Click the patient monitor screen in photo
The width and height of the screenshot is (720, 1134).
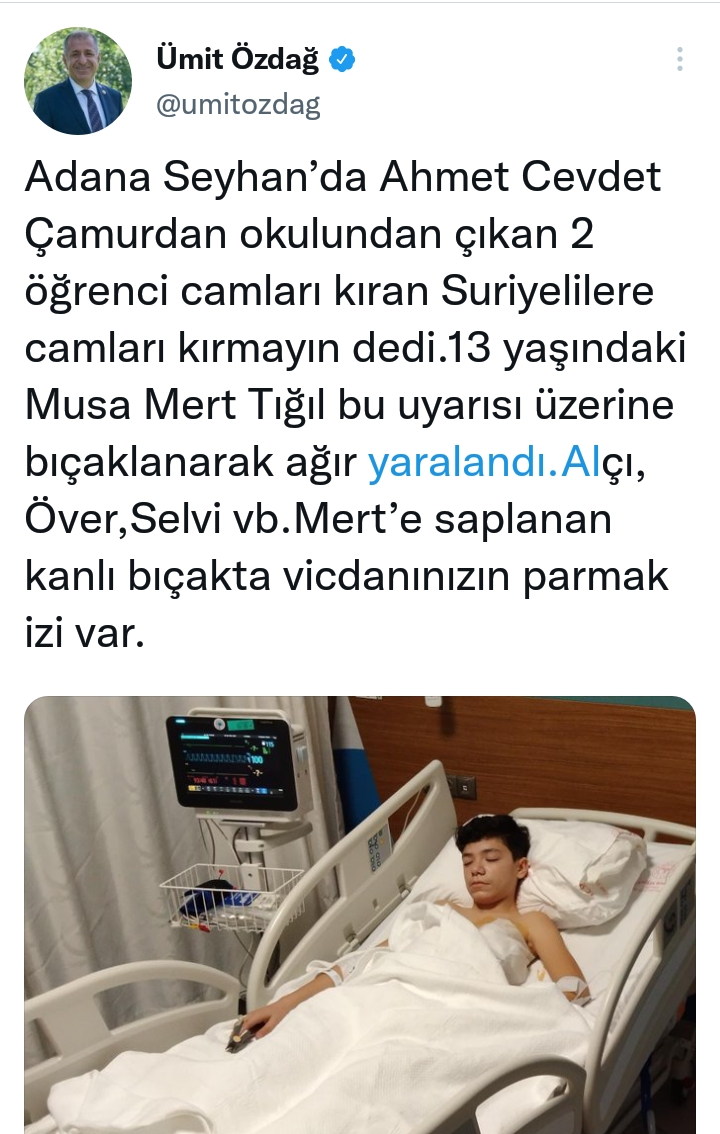click(231, 761)
